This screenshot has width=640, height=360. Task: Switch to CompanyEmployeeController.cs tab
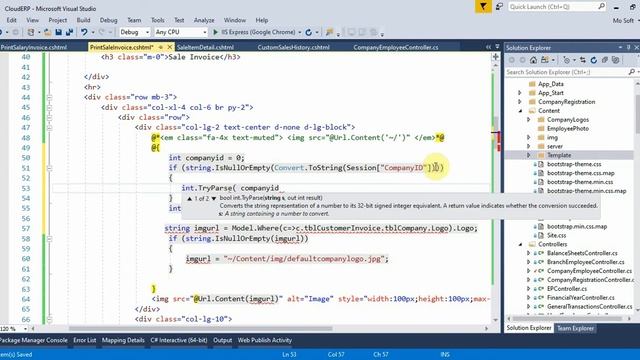(x=396, y=47)
